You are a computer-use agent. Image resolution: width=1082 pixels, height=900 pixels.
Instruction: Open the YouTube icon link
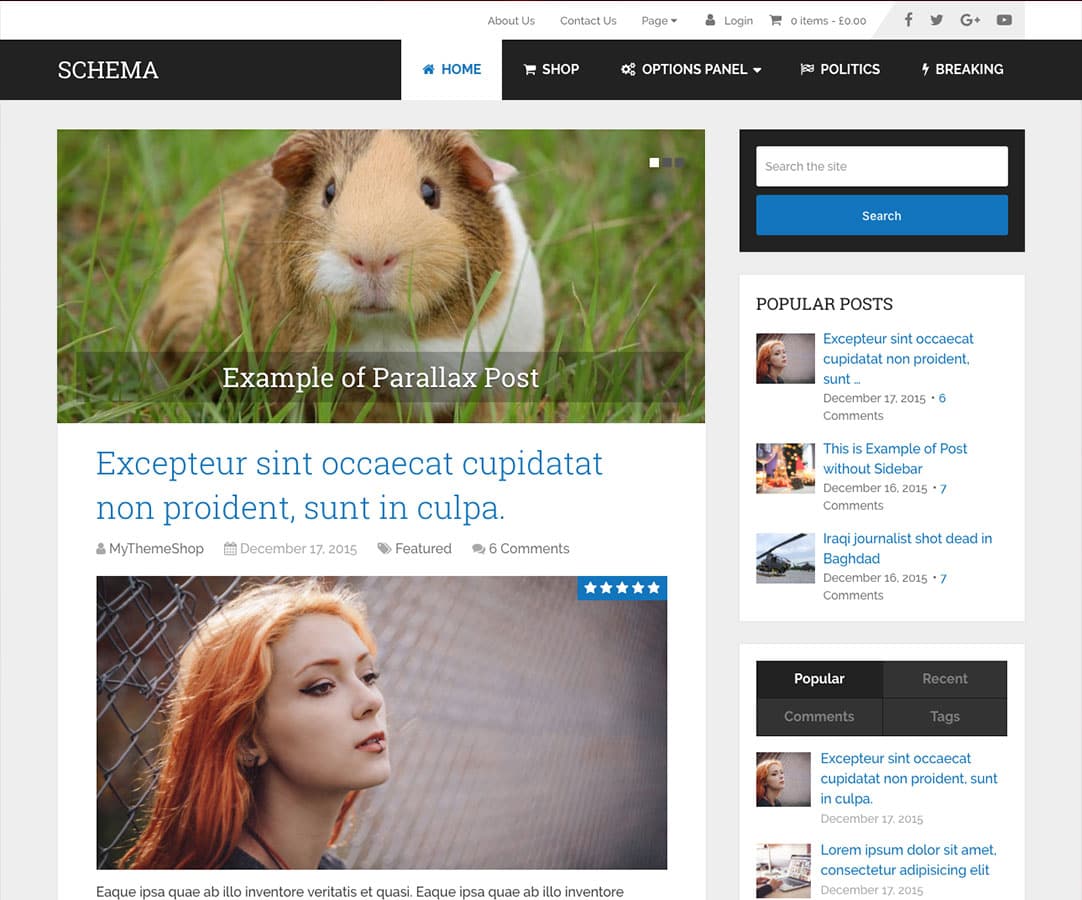[1004, 20]
